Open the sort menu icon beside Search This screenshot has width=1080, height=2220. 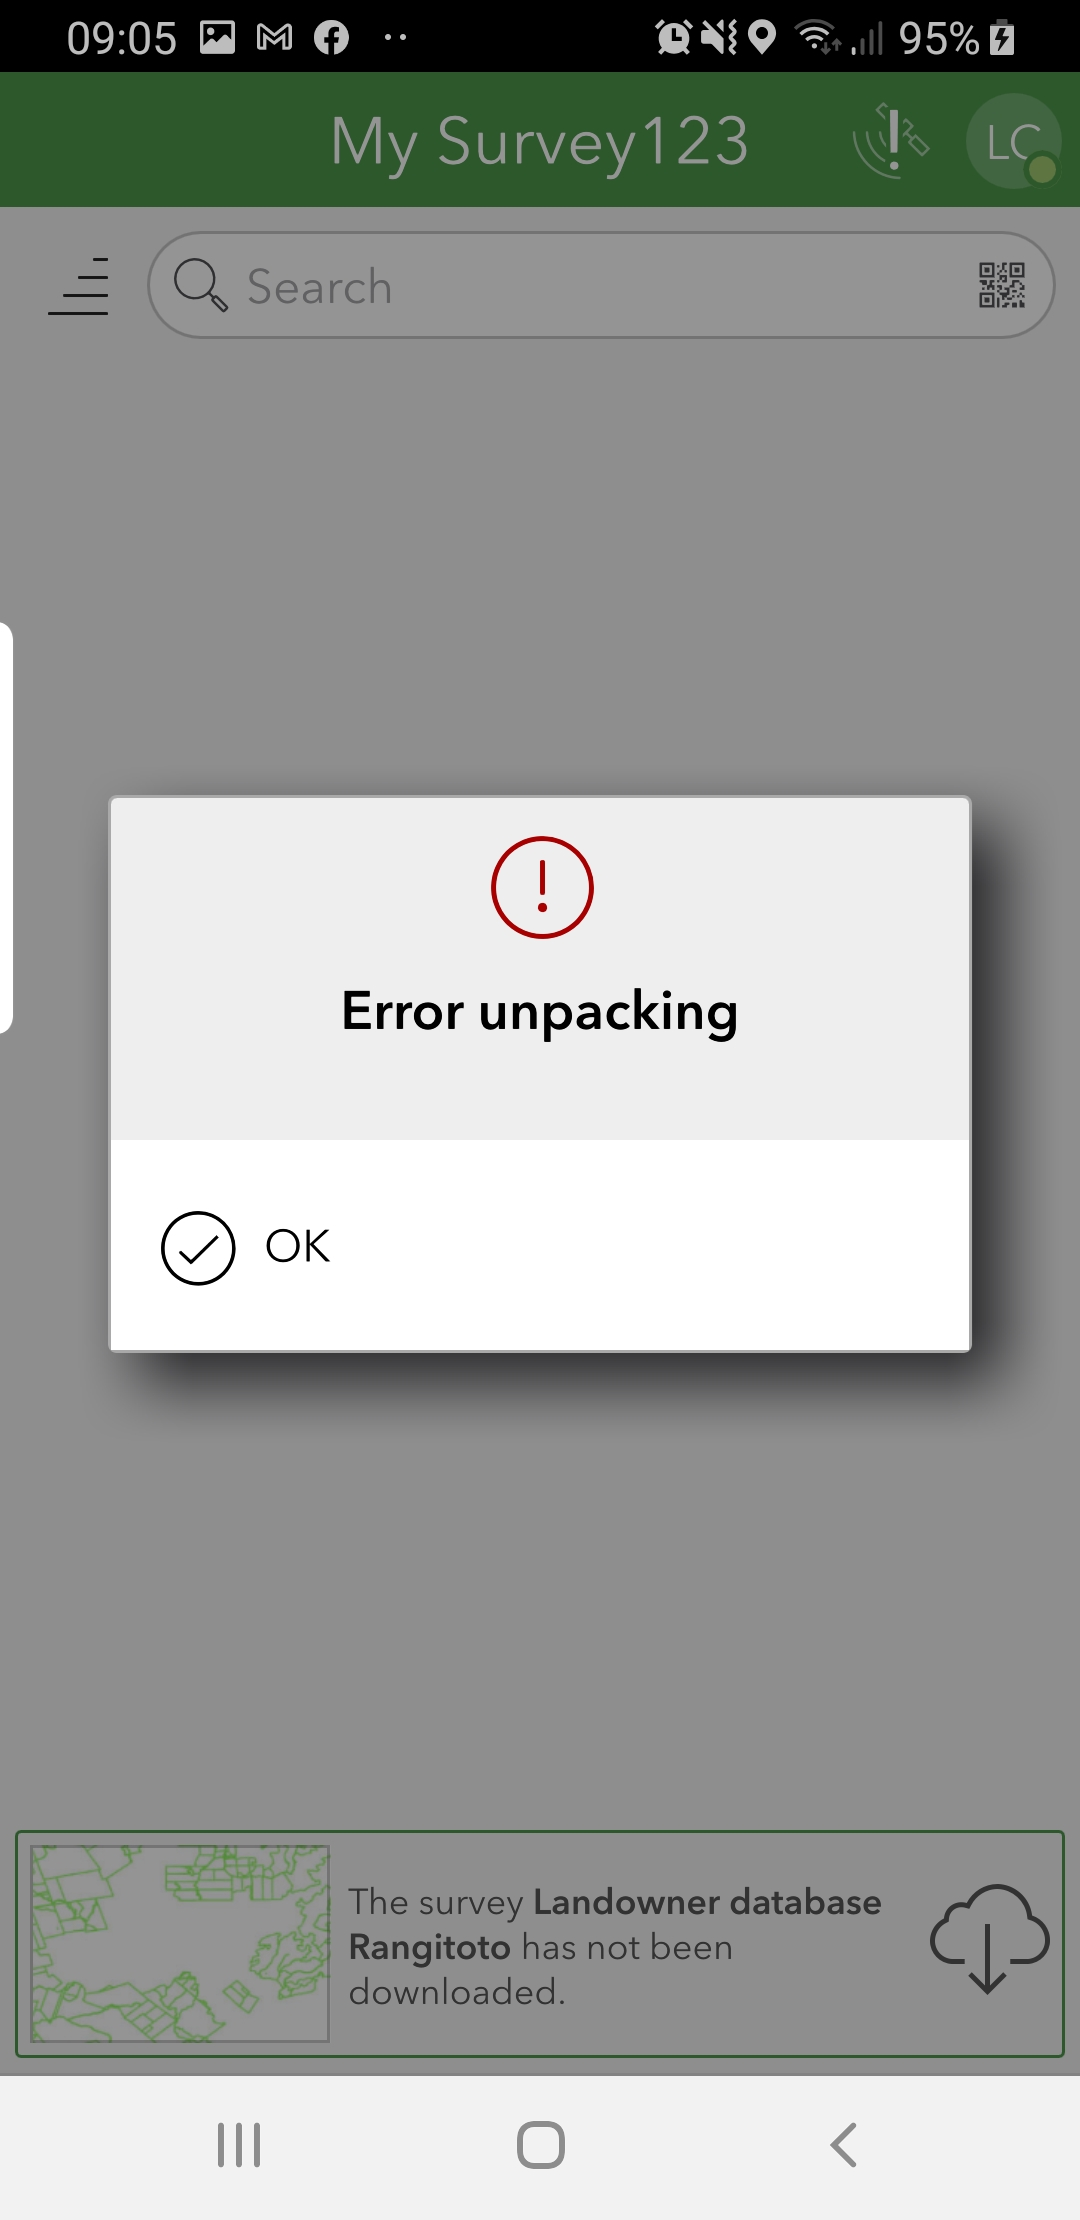[79, 287]
